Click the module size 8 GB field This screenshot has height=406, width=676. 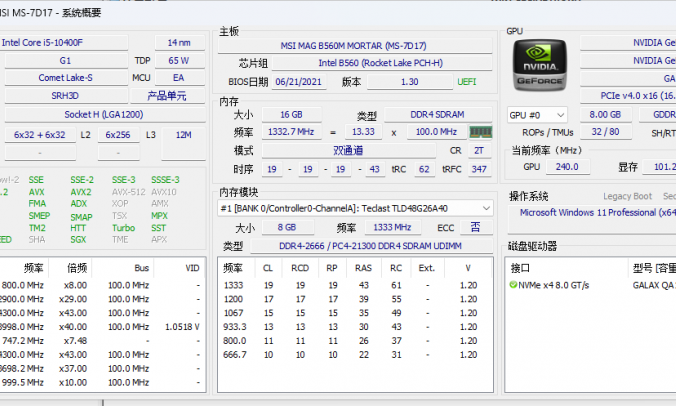tap(287, 227)
